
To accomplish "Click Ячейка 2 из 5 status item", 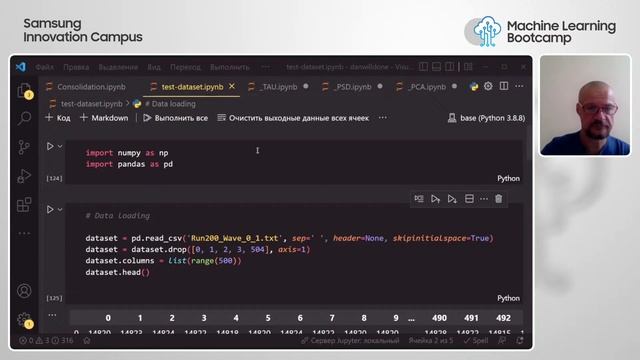I will click(431, 340).
